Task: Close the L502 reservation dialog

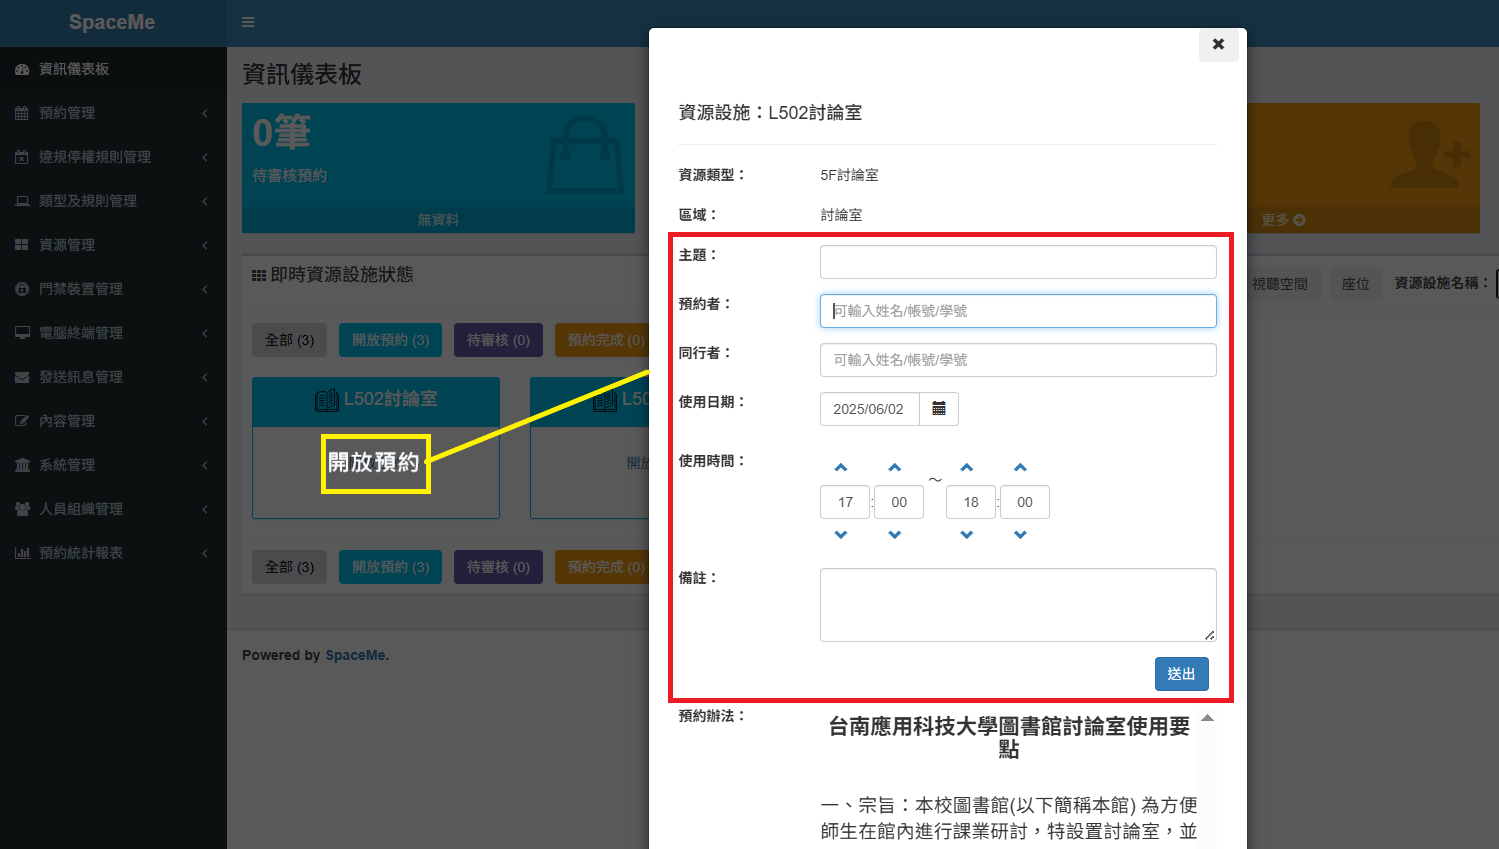Action: [1217, 44]
